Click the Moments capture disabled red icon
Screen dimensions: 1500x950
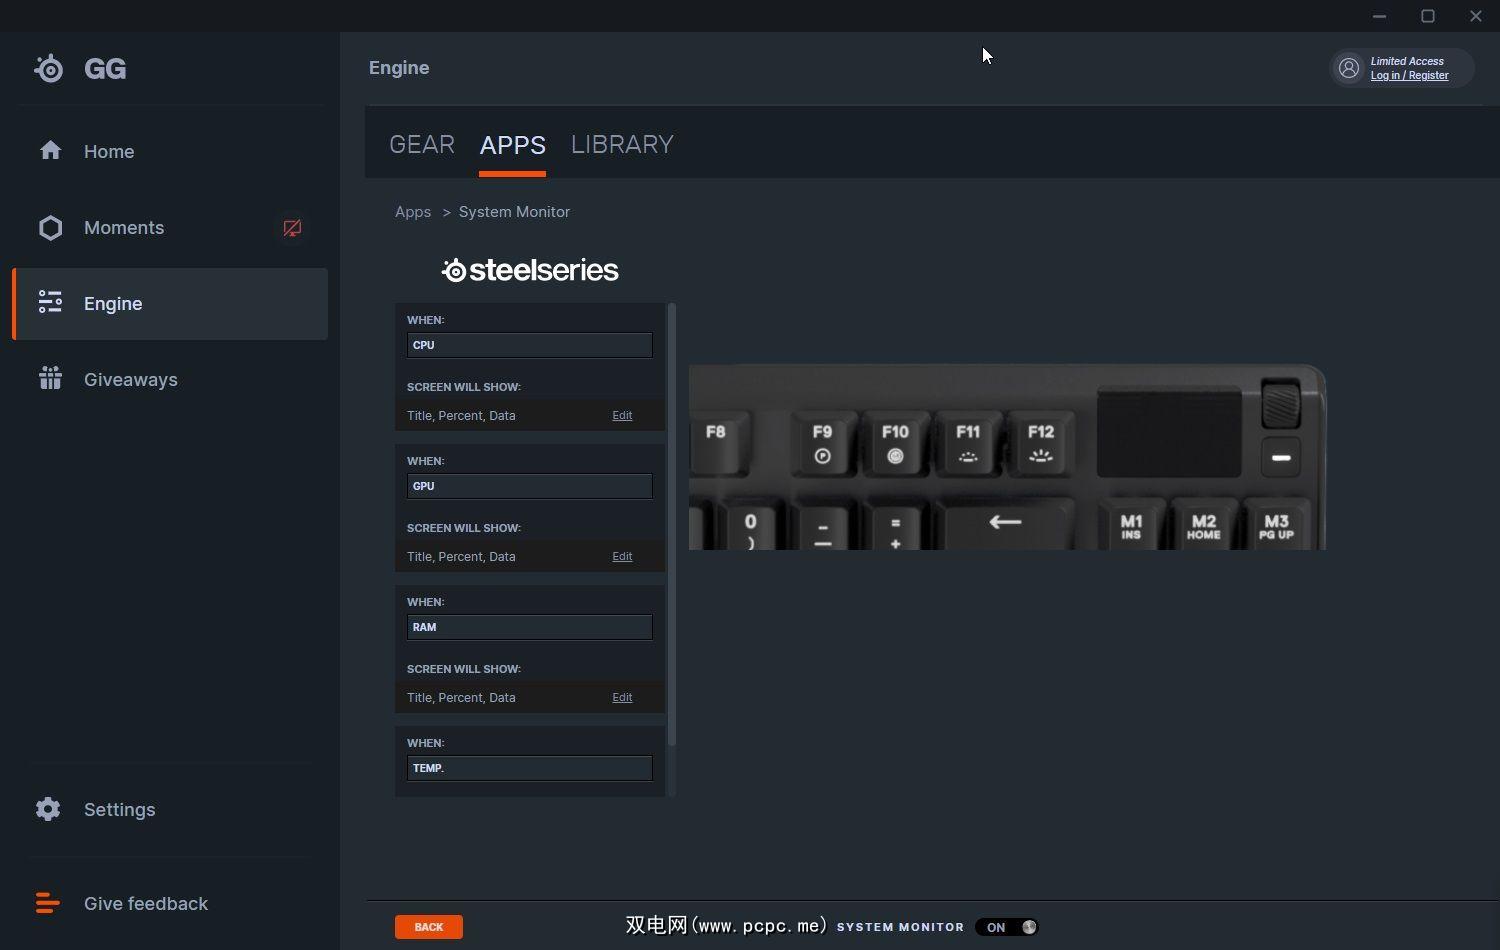[x=292, y=228]
